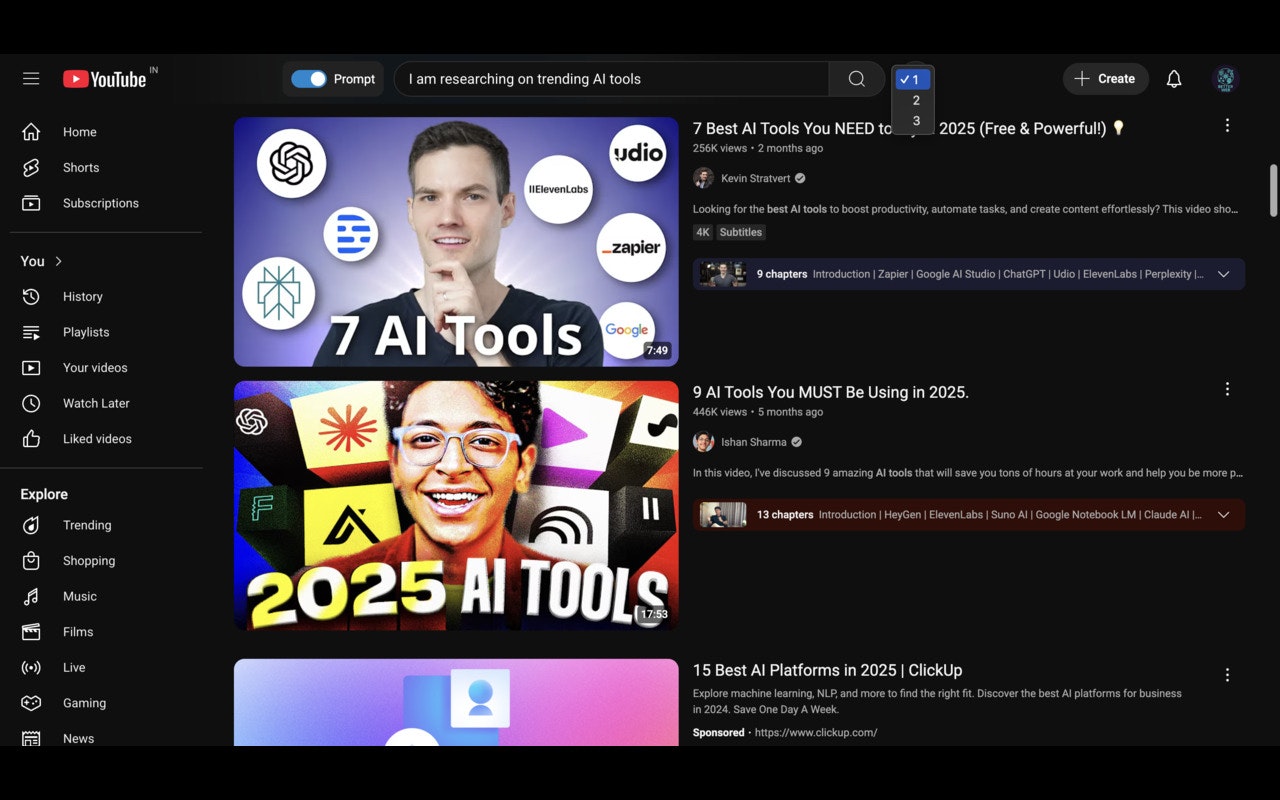The width and height of the screenshot is (1280, 800).
Task: Click the Live broadcast icon
Action: pos(31,667)
